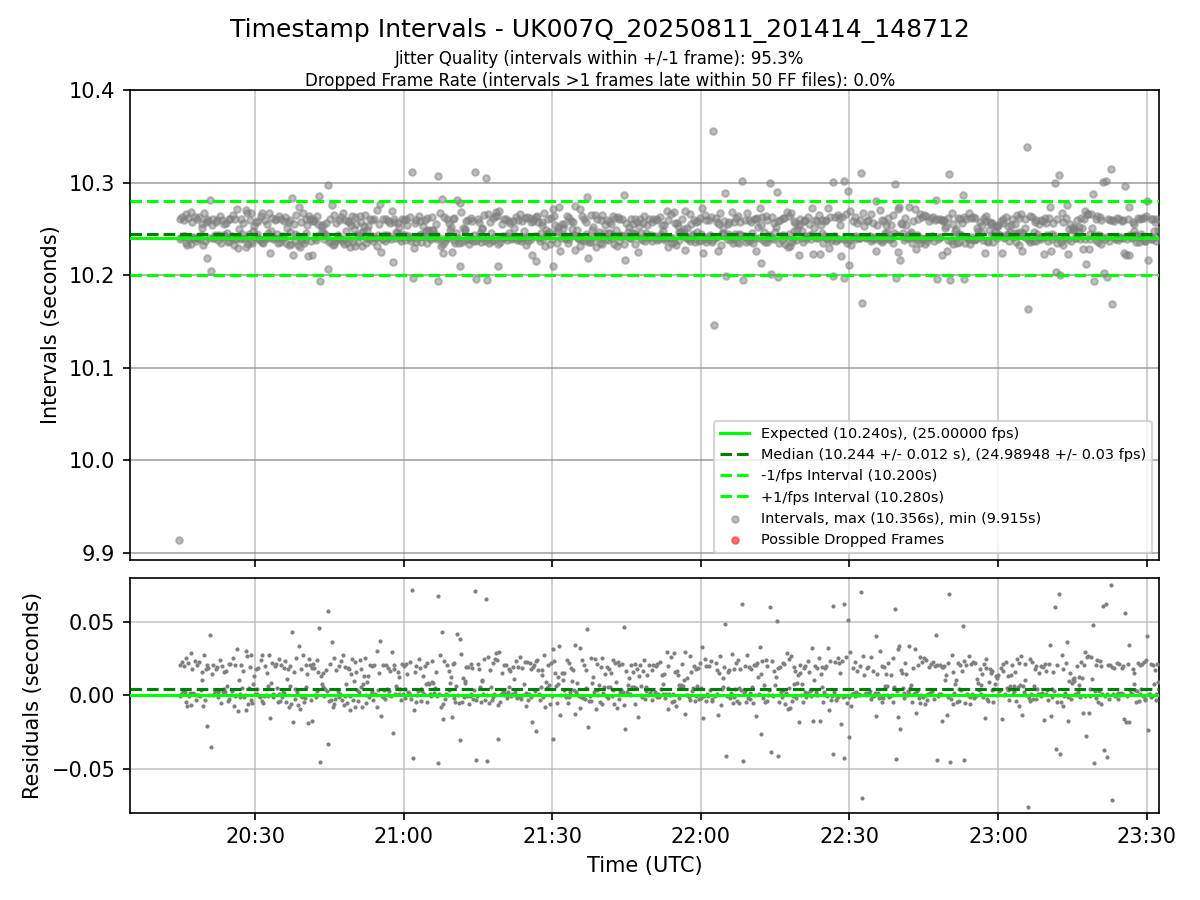This screenshot has width=1200, height=900.
Task: Click the 21:30 time tick label
Action: pyautogui.click(x=552, y=834)
